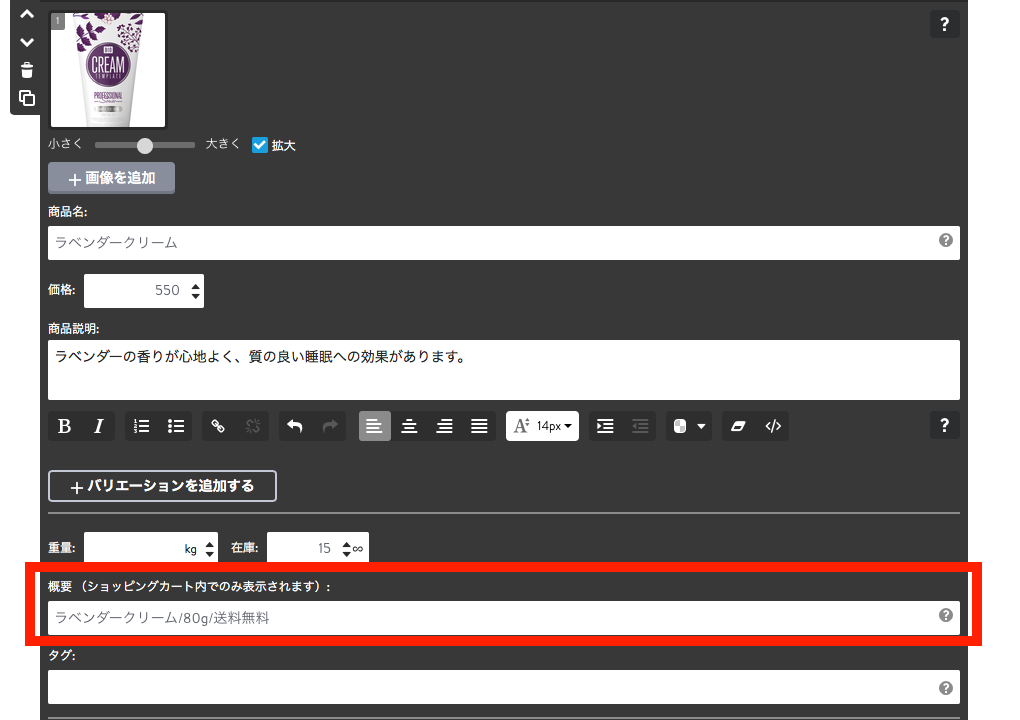This screenshot has width=1020, height=720.
Task: Apply italic formatting to the description text
Action: pyautogui.click(x=99, y=426)
